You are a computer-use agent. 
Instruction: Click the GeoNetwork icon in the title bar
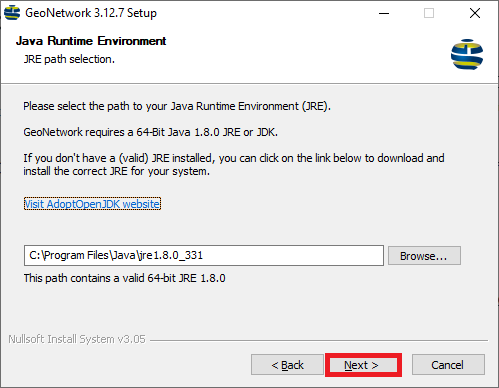(x=12, y=13)
